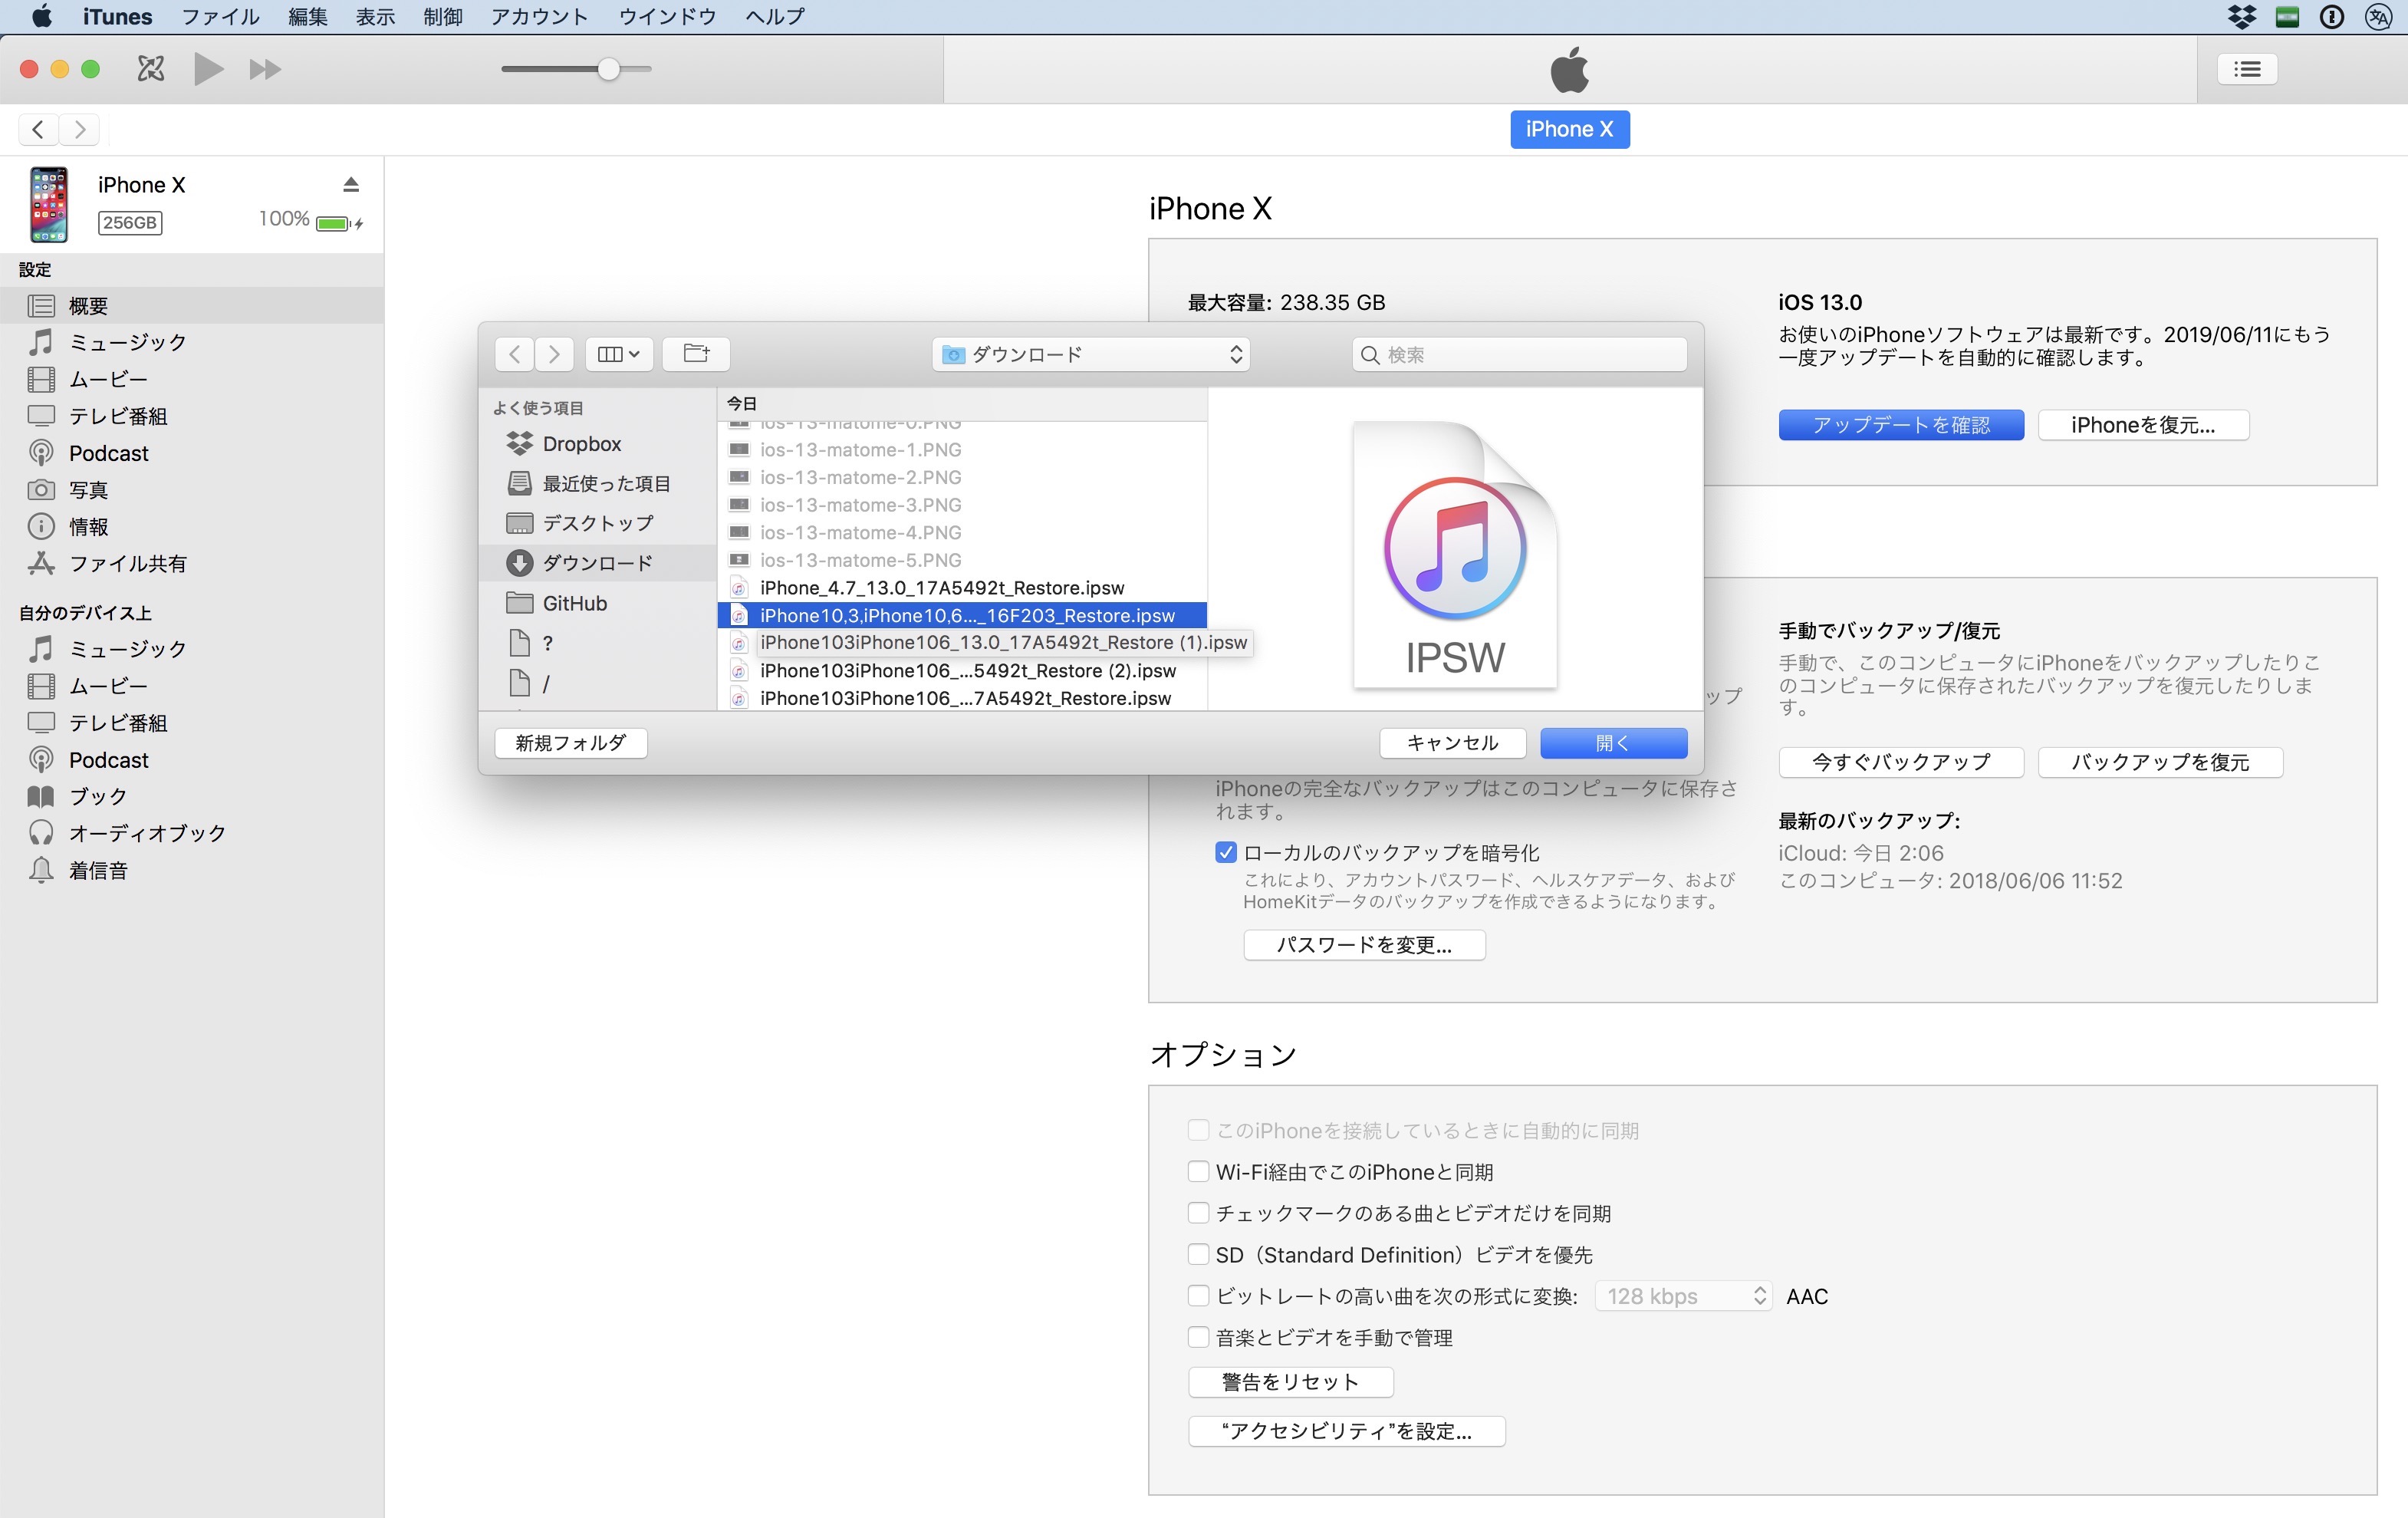The height and width of the screenshot is (1518, 2408).
Task: Select the Restore (2).ipsw file
Action: point(962,670)
